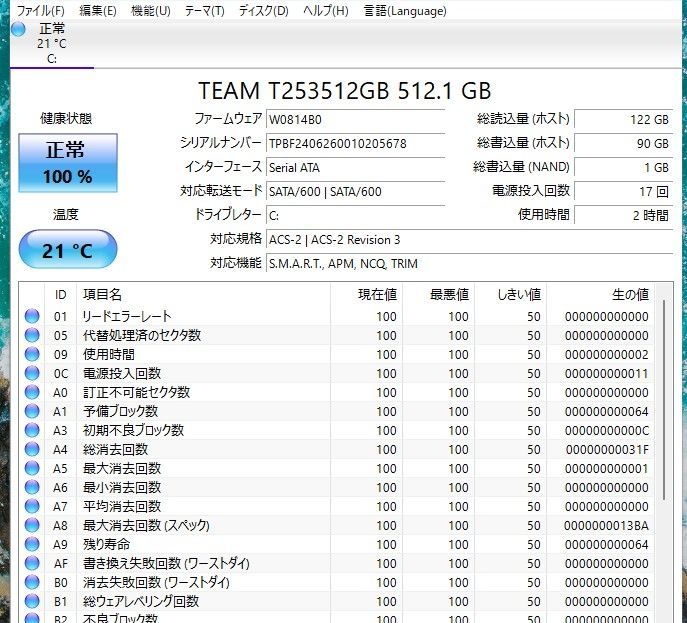The width and height of the screenshot is (687, 623).
Task: Select the 予備ブロック数 attribute row
Action: pyautogui.click(x=336, y=411)
